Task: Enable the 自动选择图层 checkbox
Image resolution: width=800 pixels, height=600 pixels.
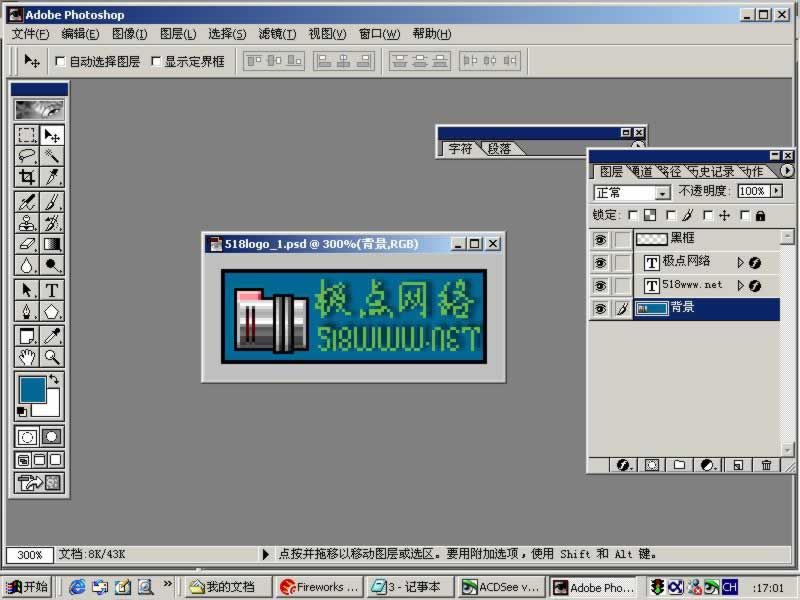Action: (60, 62)
